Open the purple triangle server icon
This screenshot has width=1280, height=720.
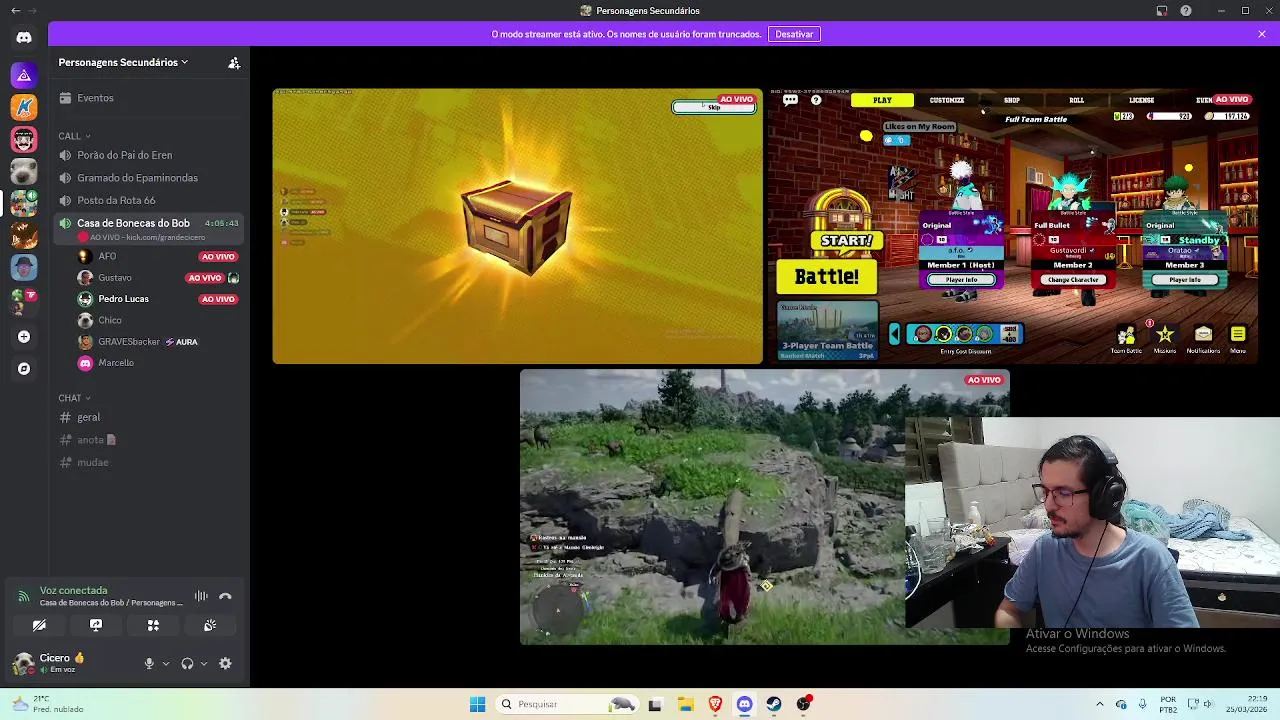[x=24, y=75]
